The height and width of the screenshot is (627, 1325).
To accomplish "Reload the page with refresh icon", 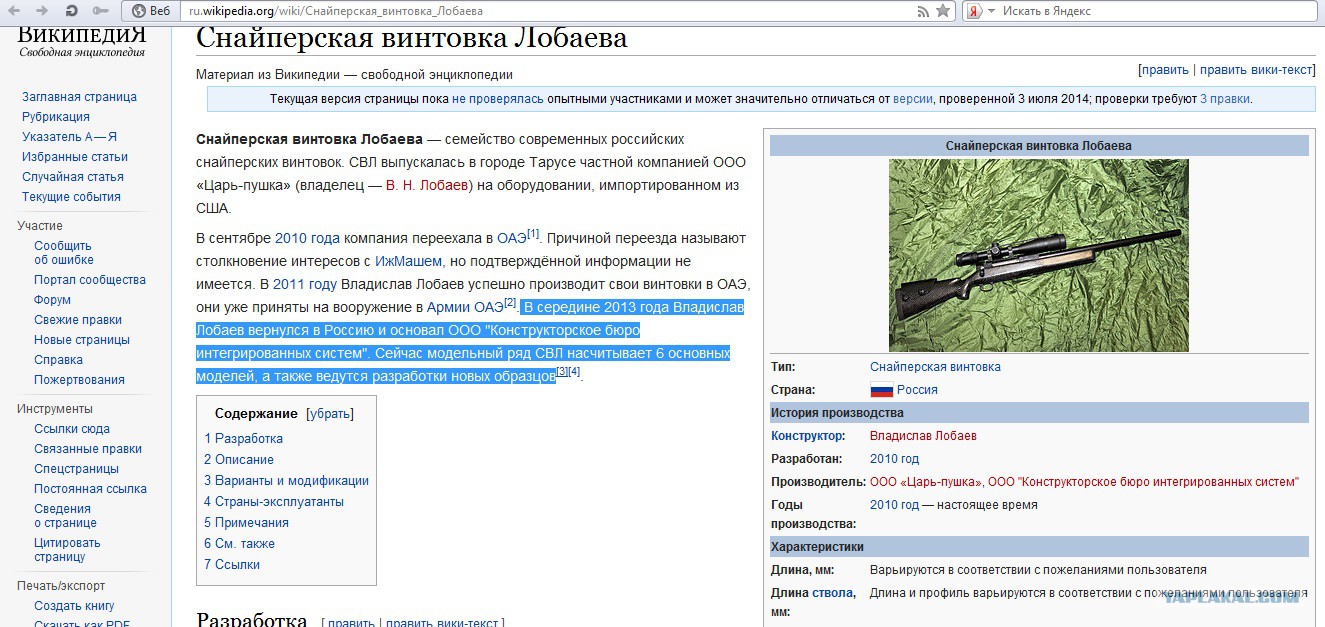I will tap(71, 10).
